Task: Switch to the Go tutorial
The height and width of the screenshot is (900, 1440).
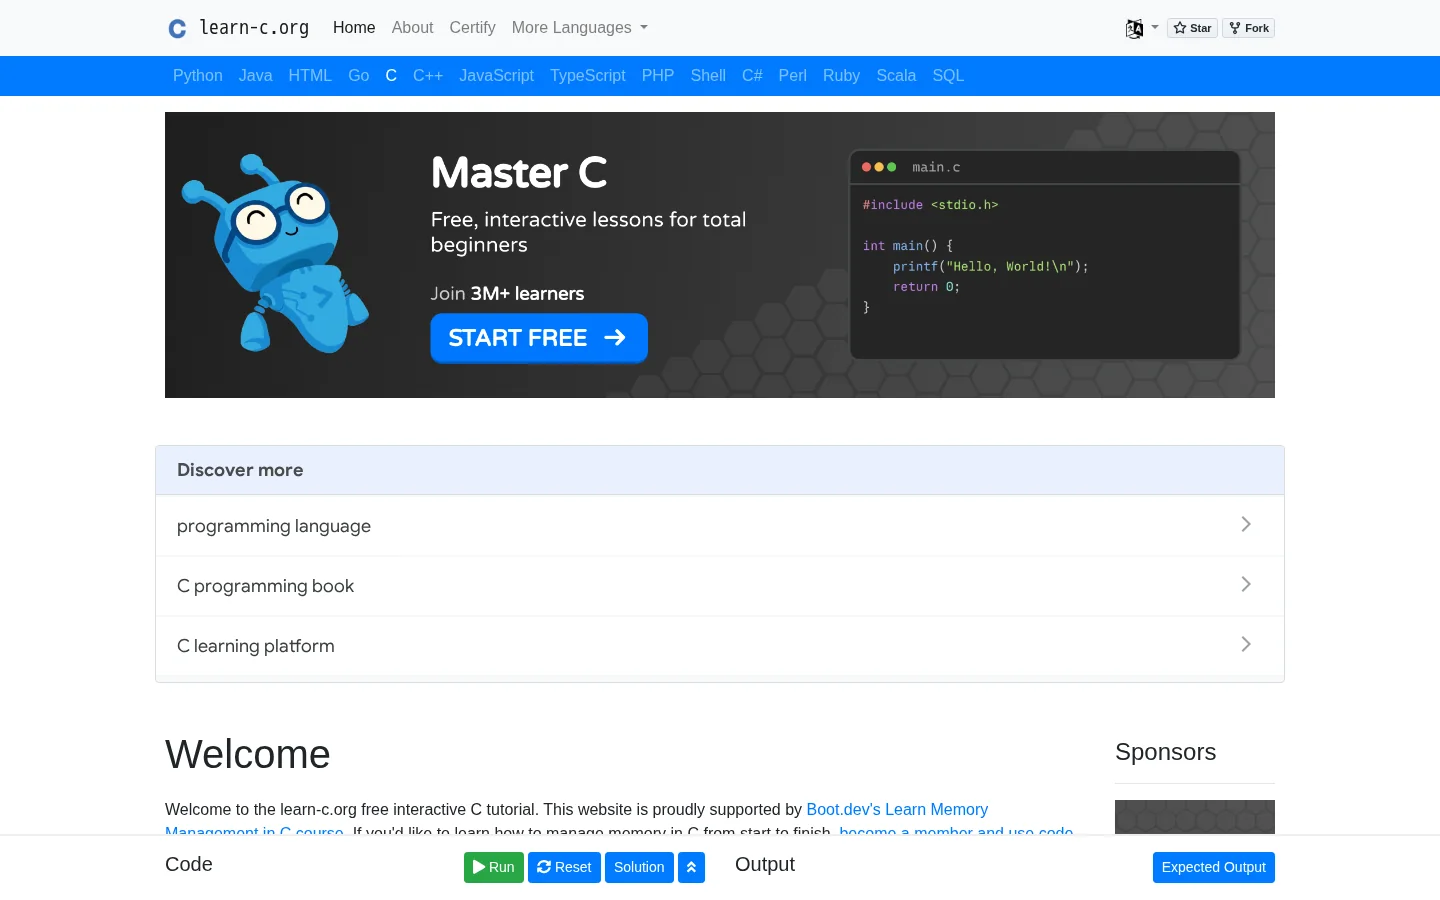Action: tap(359, 76)
